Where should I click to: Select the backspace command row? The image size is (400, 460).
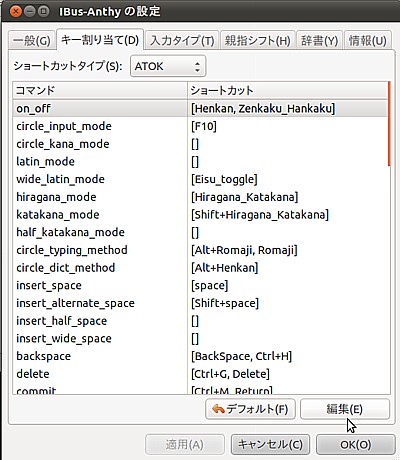[200, 356]
